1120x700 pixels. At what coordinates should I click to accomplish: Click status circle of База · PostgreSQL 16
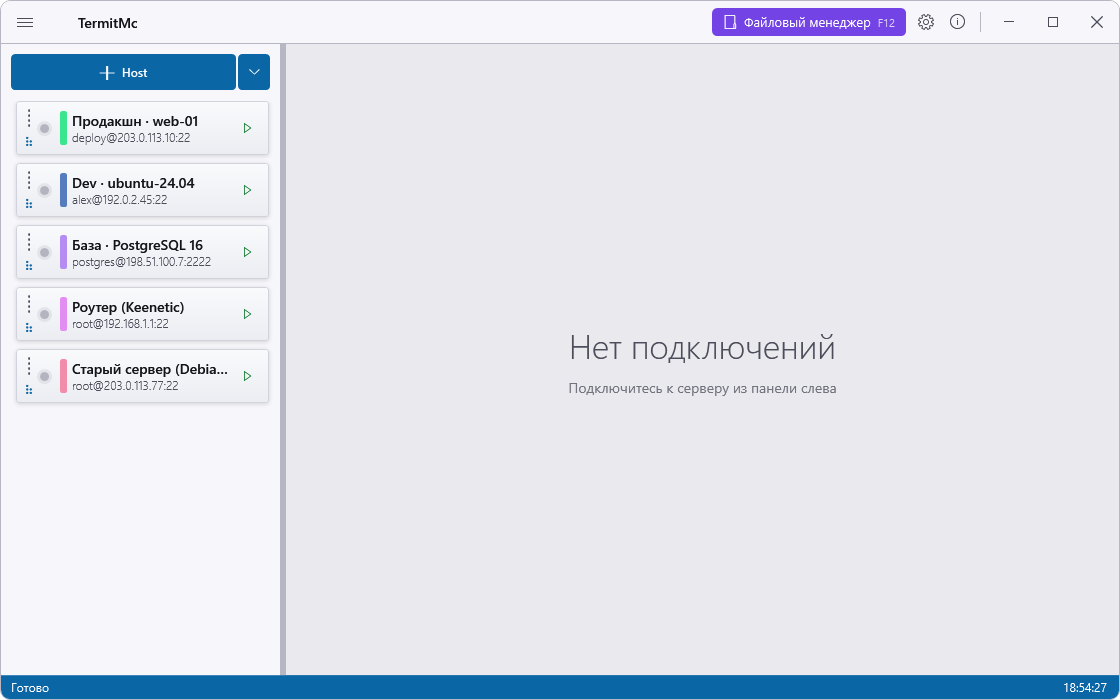tap(44, 252)
